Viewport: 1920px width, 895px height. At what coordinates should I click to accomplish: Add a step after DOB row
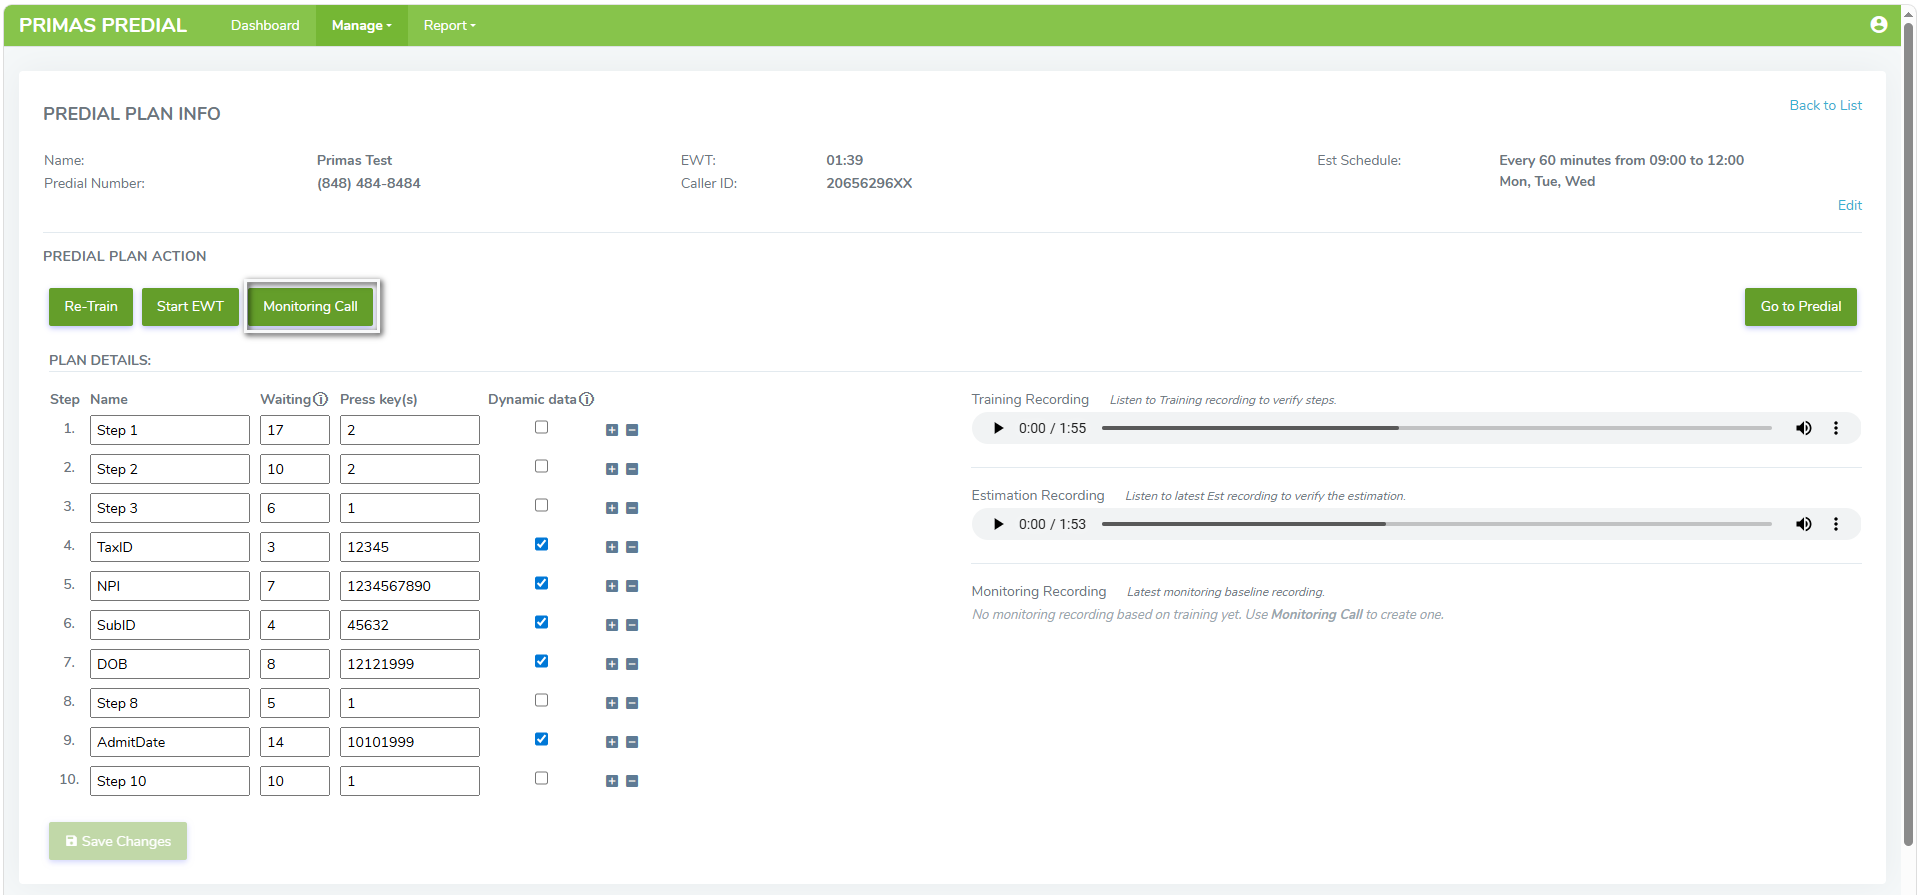[x=612, y=664]
